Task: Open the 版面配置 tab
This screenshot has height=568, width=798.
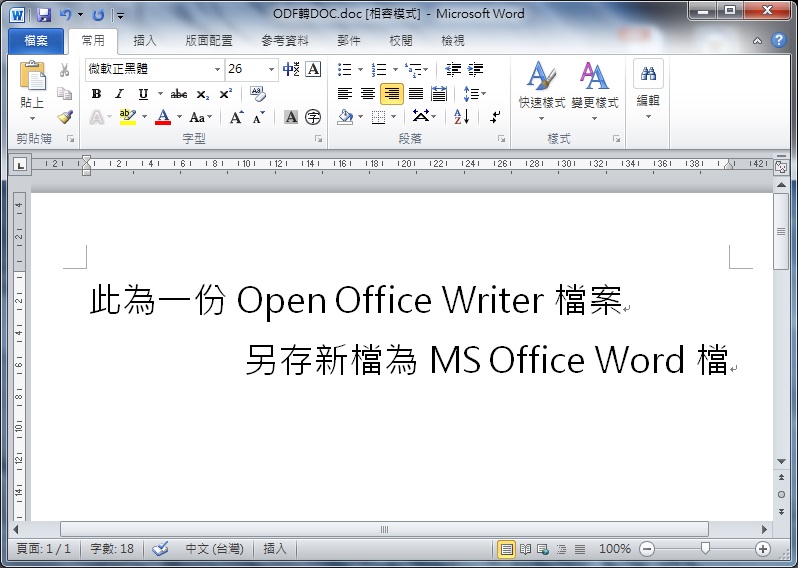Action: click(x=209, y=41)
